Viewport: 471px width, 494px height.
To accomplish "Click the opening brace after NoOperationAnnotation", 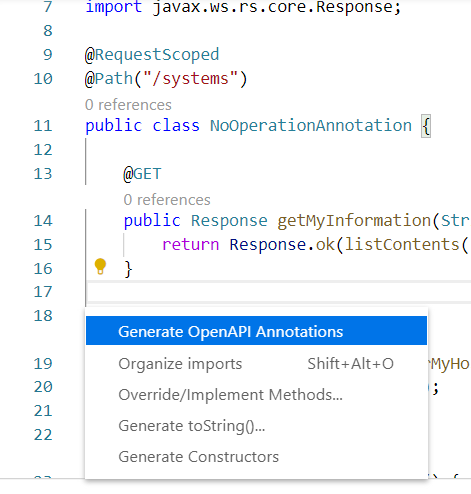I will 426,126.
